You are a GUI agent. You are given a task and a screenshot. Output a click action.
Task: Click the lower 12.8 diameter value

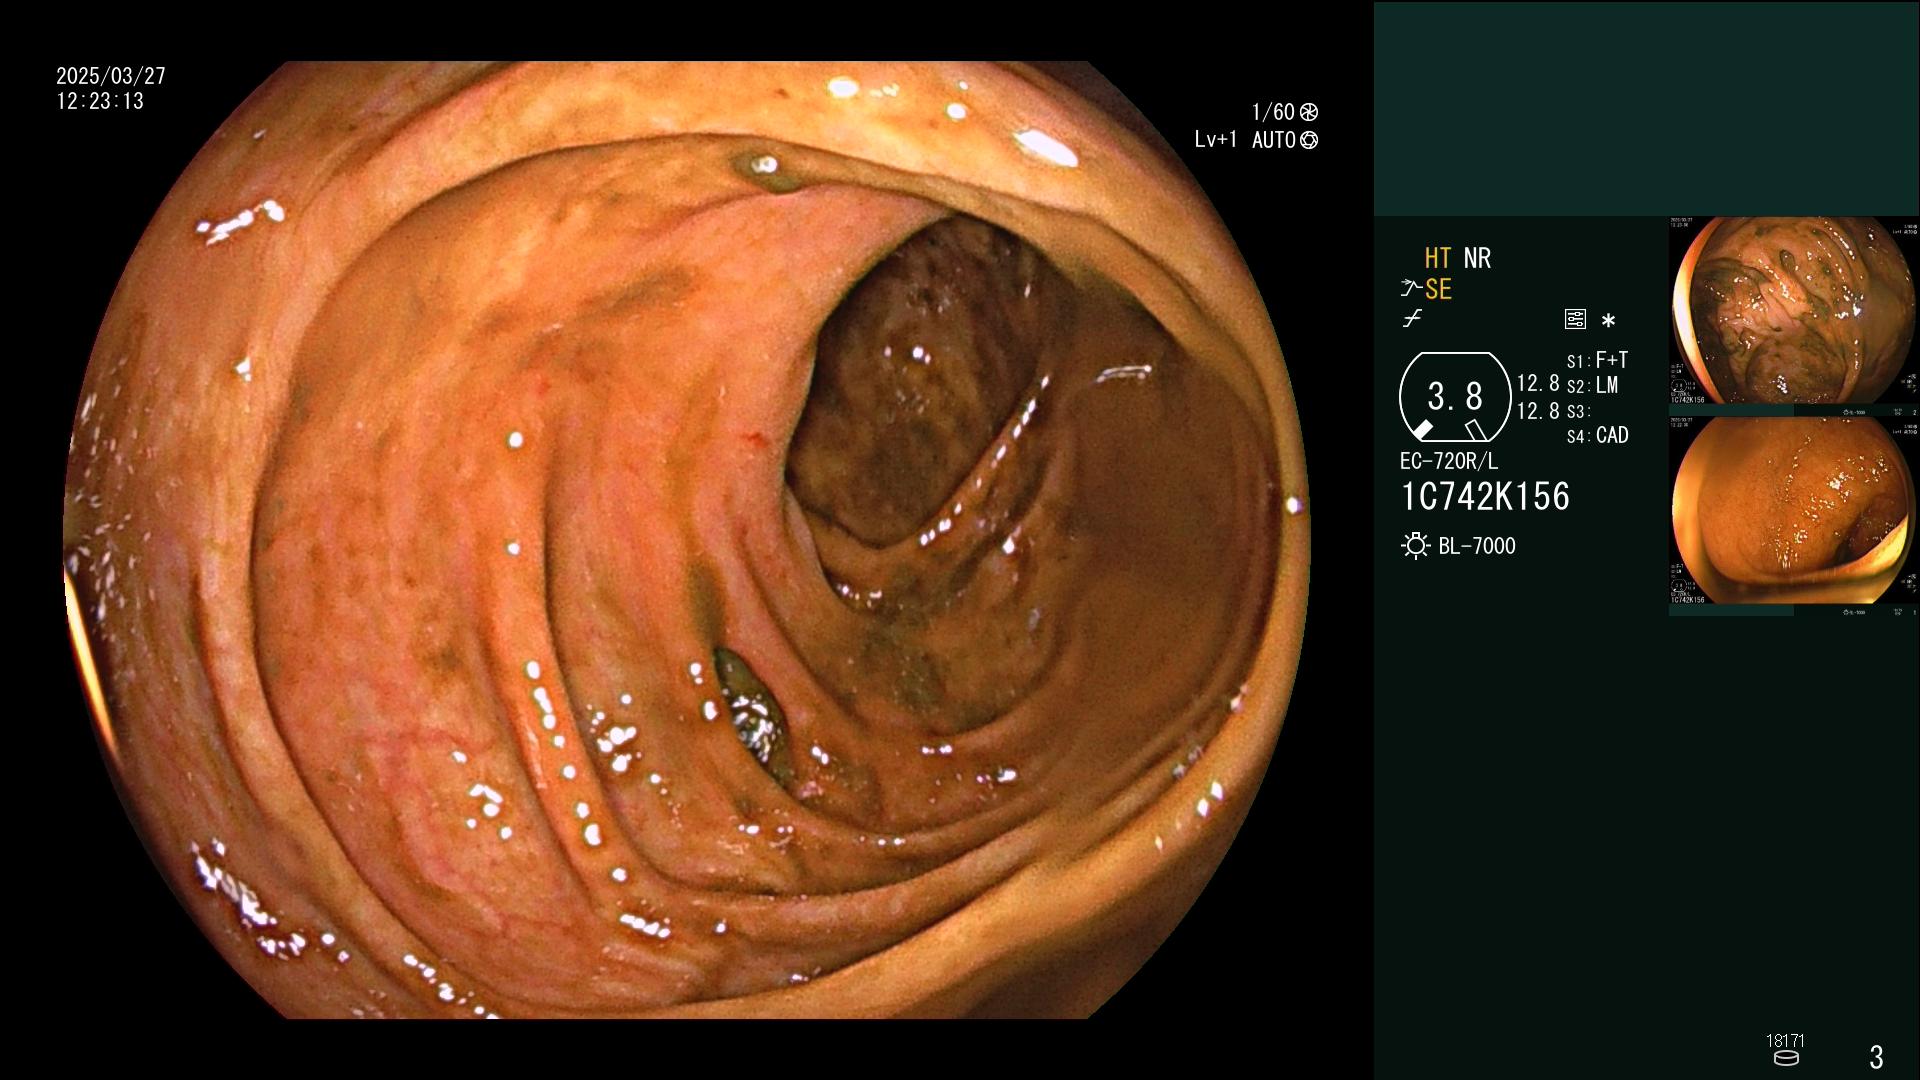pos(1538,411)
